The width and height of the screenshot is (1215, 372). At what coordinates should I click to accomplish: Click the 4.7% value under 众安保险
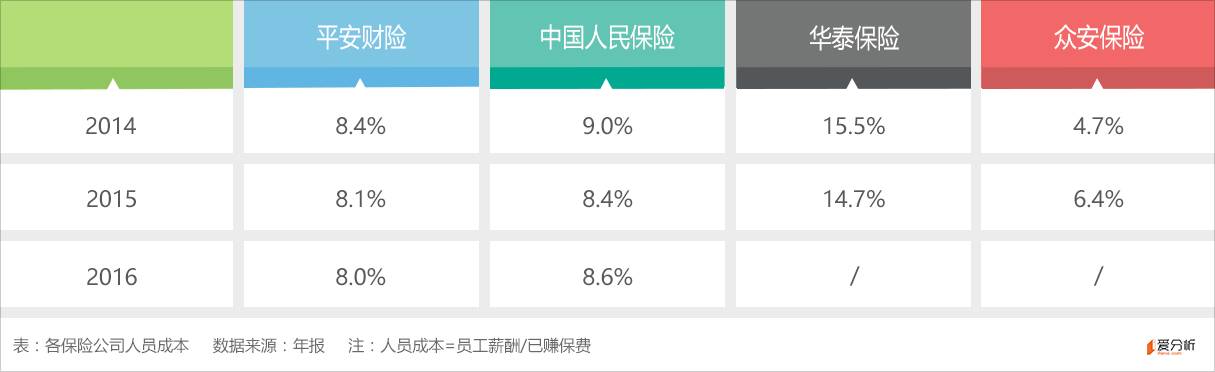[x=1098, y=126]
